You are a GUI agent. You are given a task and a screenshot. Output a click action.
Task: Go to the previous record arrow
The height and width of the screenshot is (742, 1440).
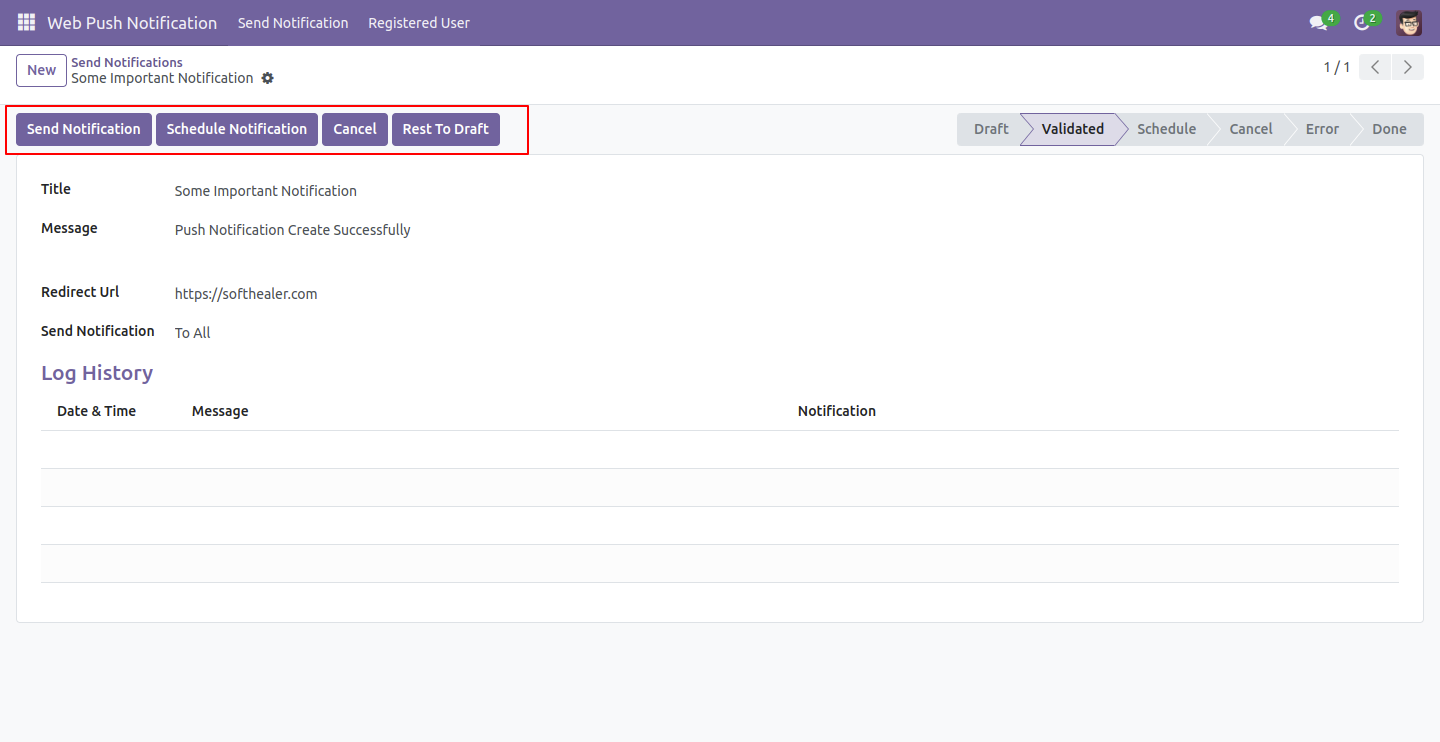click(1377, 68)
